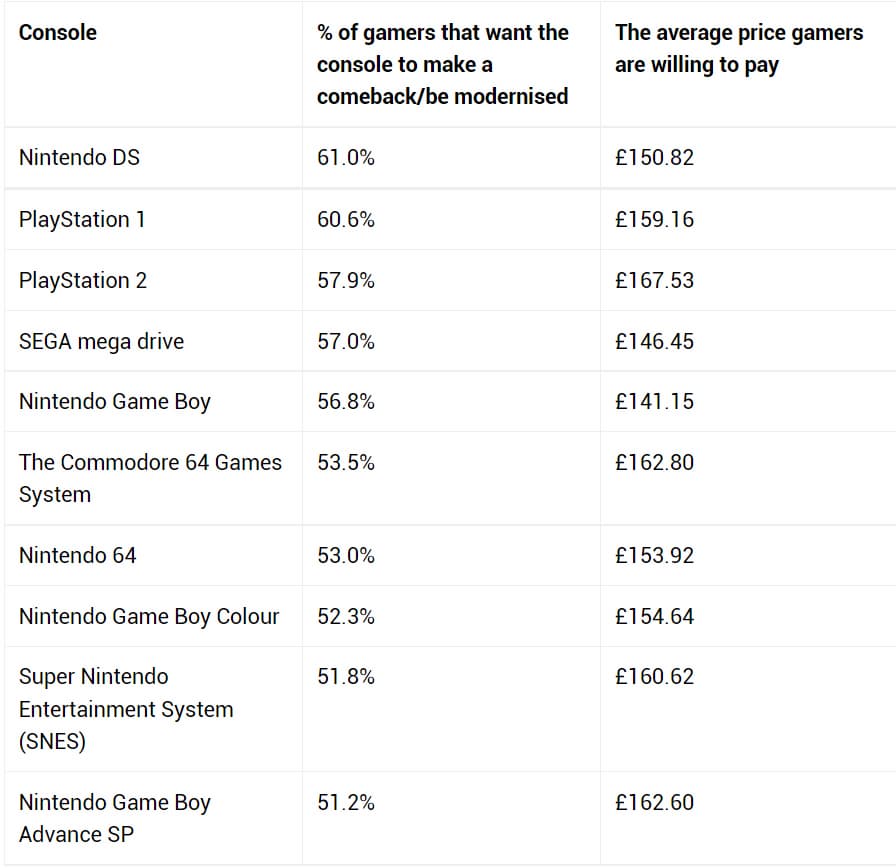Click the average price column header
Image resolution: width=896 pixels, height=868 pixels.
point(738,48)
